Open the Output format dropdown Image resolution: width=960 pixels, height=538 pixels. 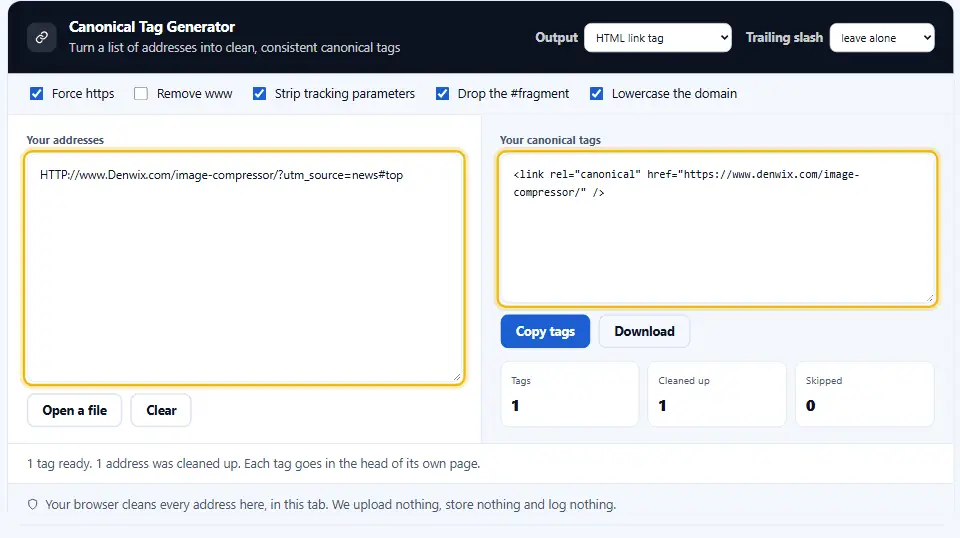[x=658, y=38]
